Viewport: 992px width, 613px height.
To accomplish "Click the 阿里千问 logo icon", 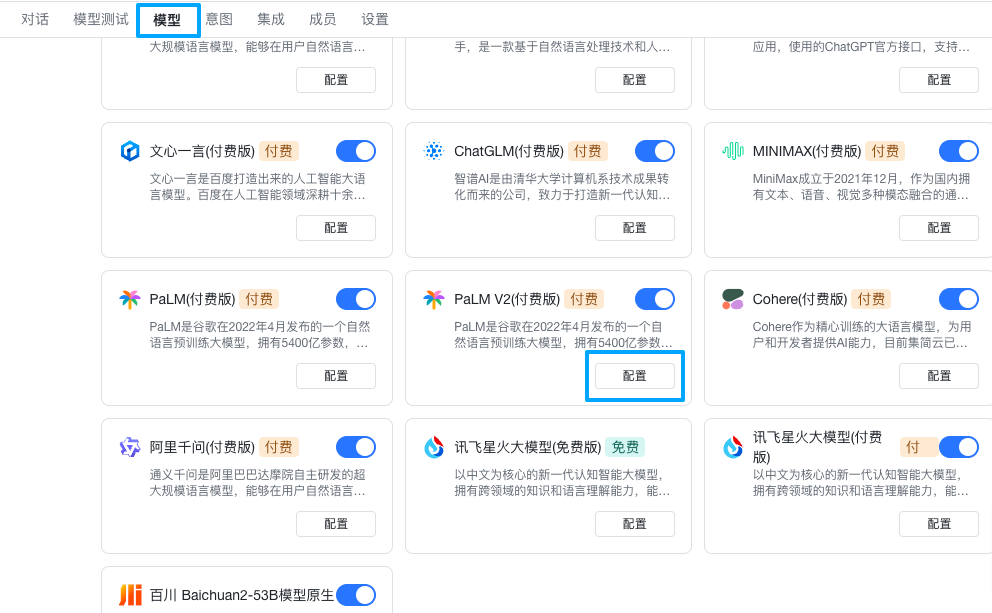I will pyautogui.click(x=130, y=447).
